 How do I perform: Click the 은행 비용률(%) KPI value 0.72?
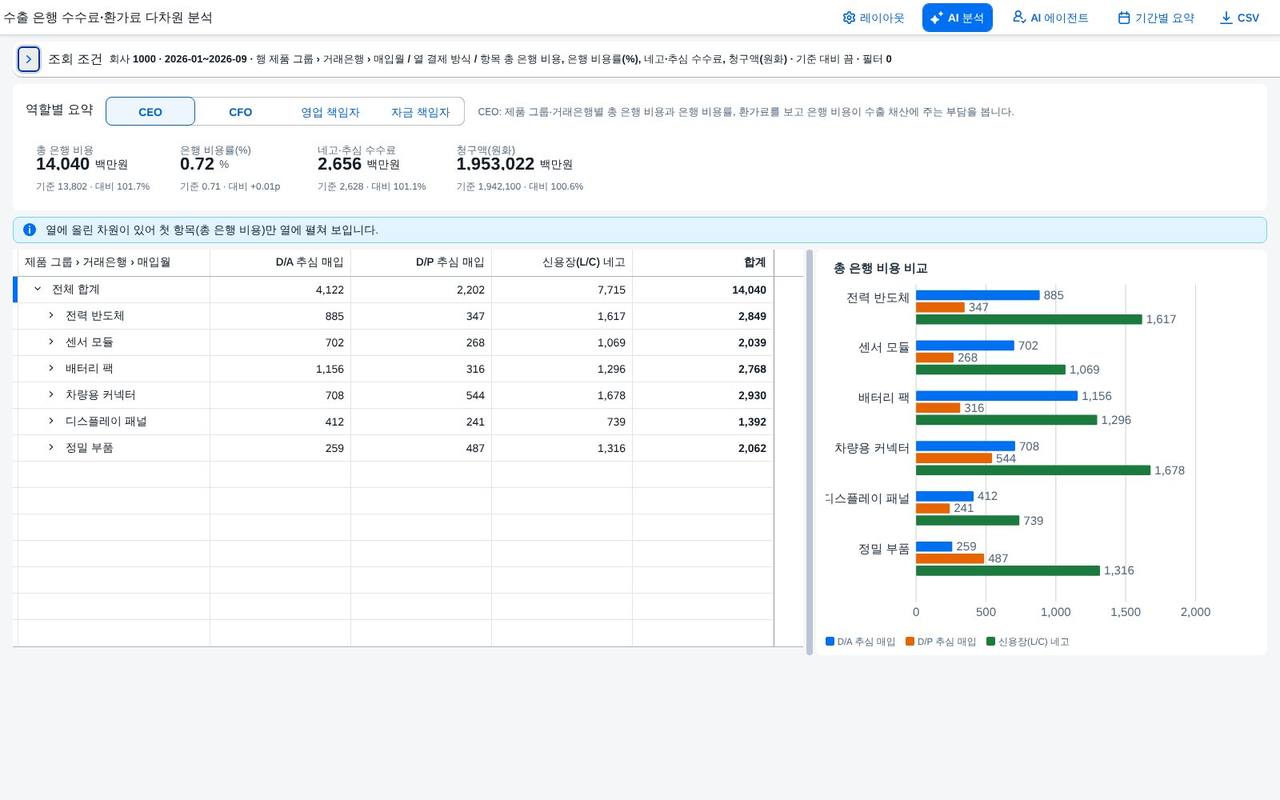coord(197,164)
